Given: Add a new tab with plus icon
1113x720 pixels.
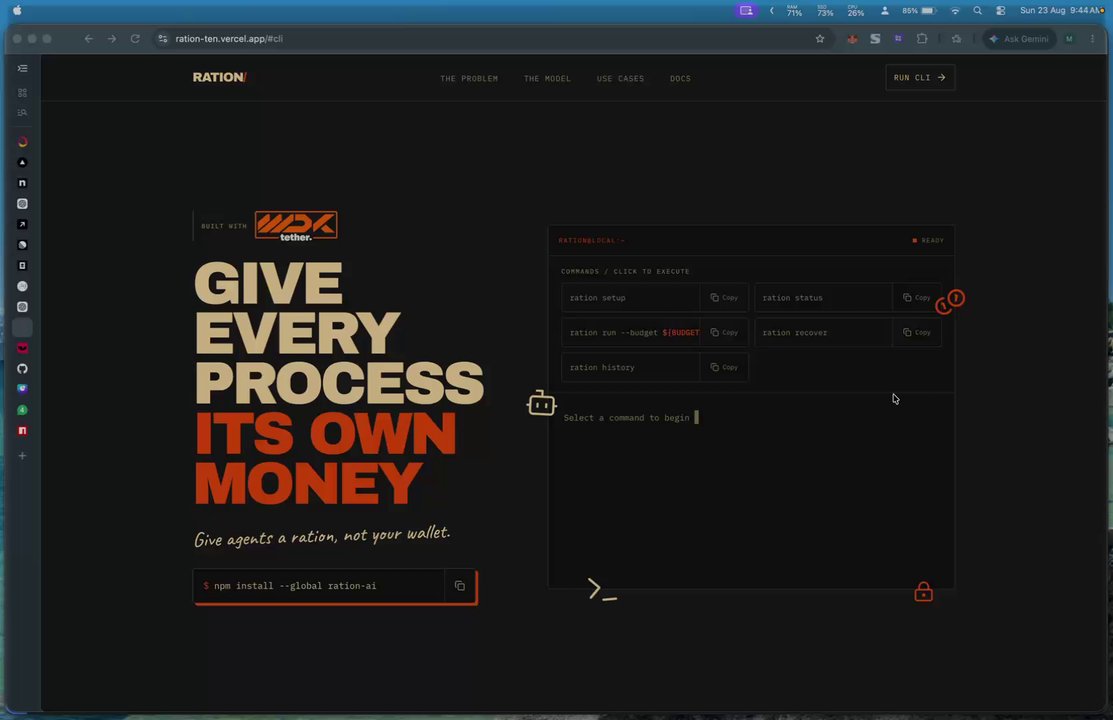Looking at the screenshot, I should pos(23,456).
